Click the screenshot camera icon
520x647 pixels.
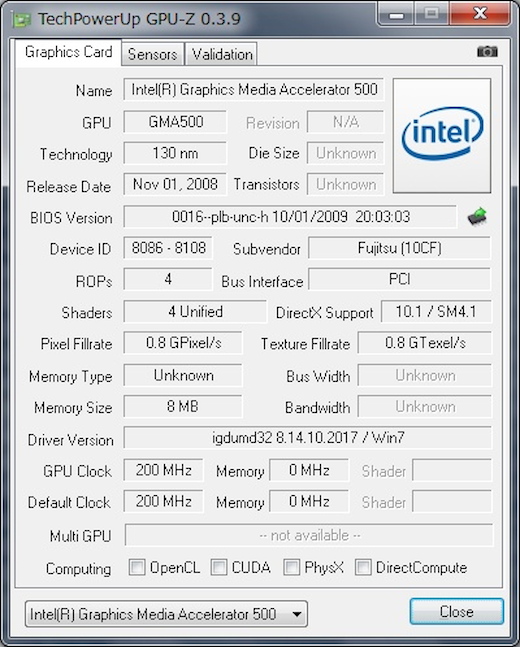coord(487,52)
